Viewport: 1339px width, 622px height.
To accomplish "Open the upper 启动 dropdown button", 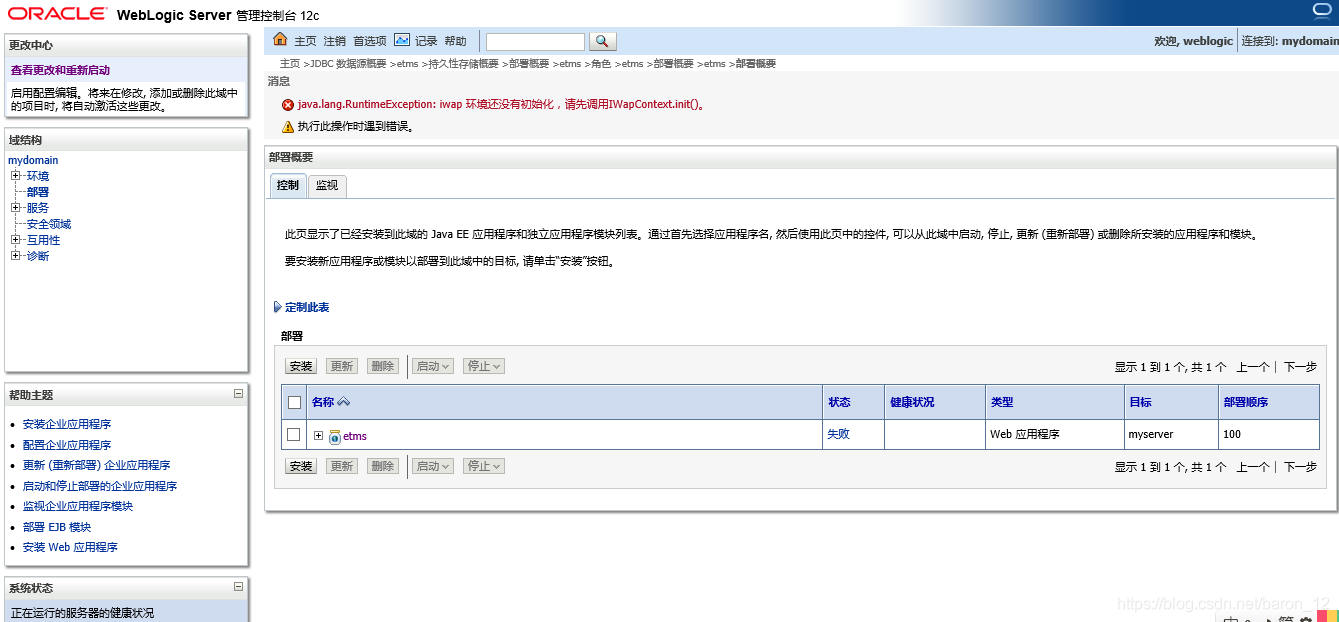I will tap(433, 366).
